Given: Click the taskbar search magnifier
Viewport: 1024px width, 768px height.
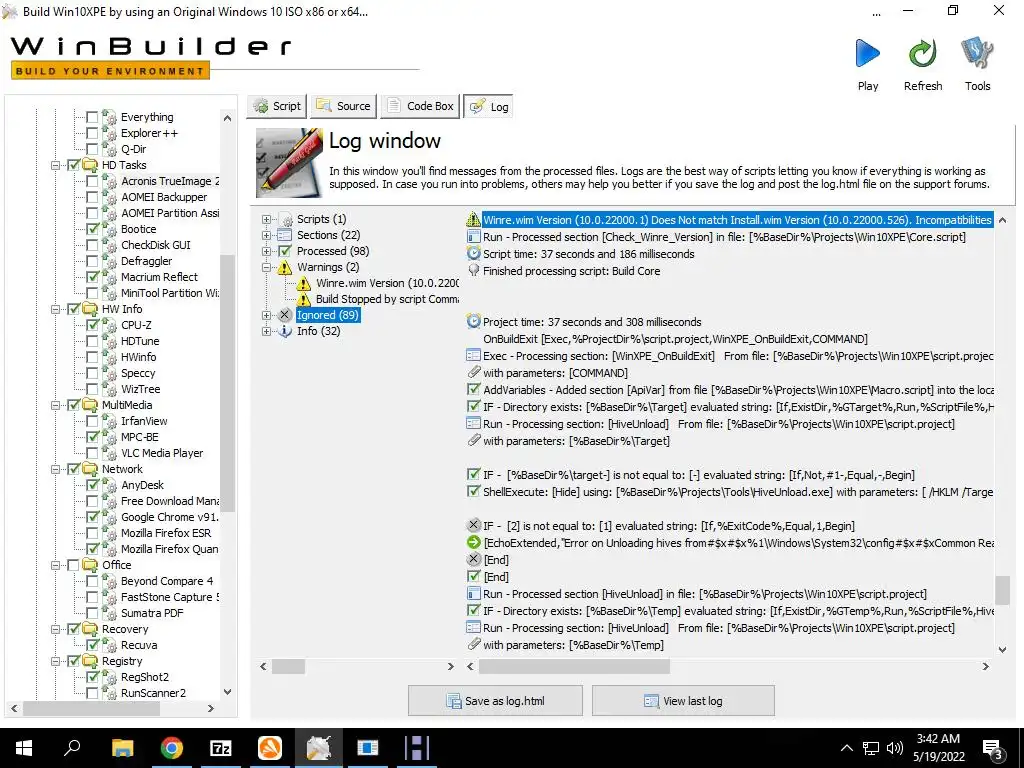Looking at the screenshot, I should pyautogui.click(x=72, y=746).
